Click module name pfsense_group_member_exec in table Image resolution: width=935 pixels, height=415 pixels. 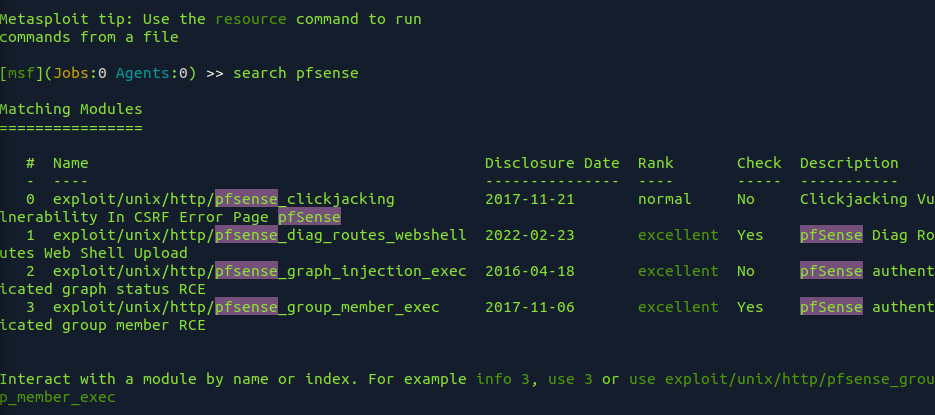[327, 307]
